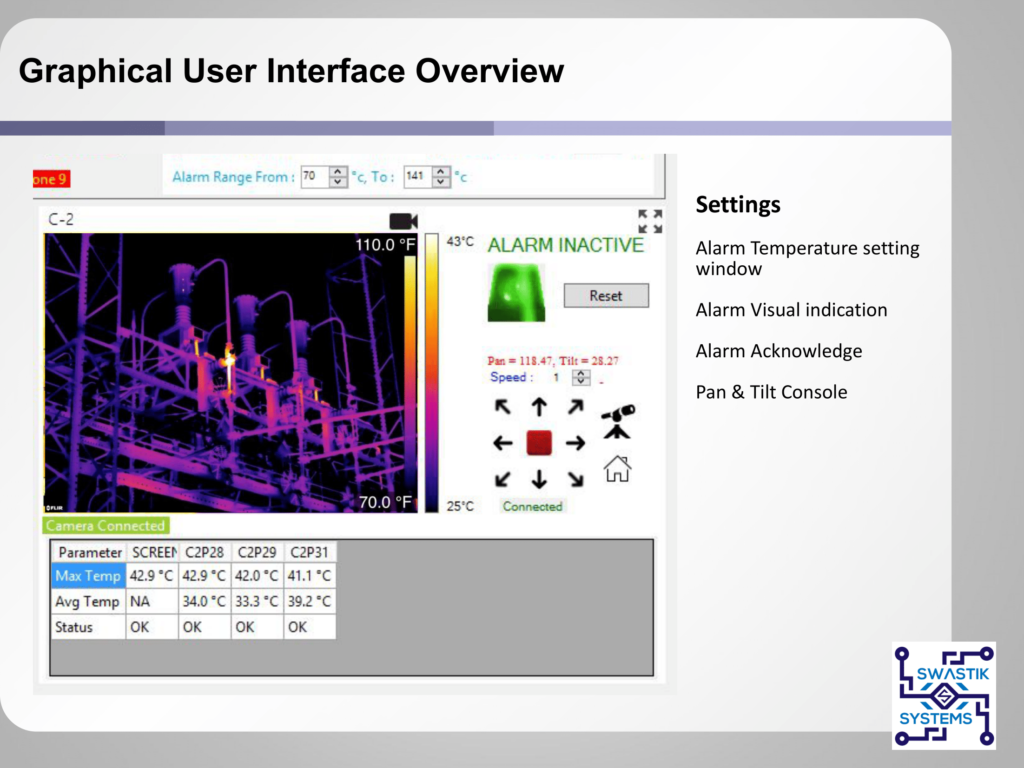The image size is (1024, 768).
Task: Select the Parameter column header
Action: 89,552
